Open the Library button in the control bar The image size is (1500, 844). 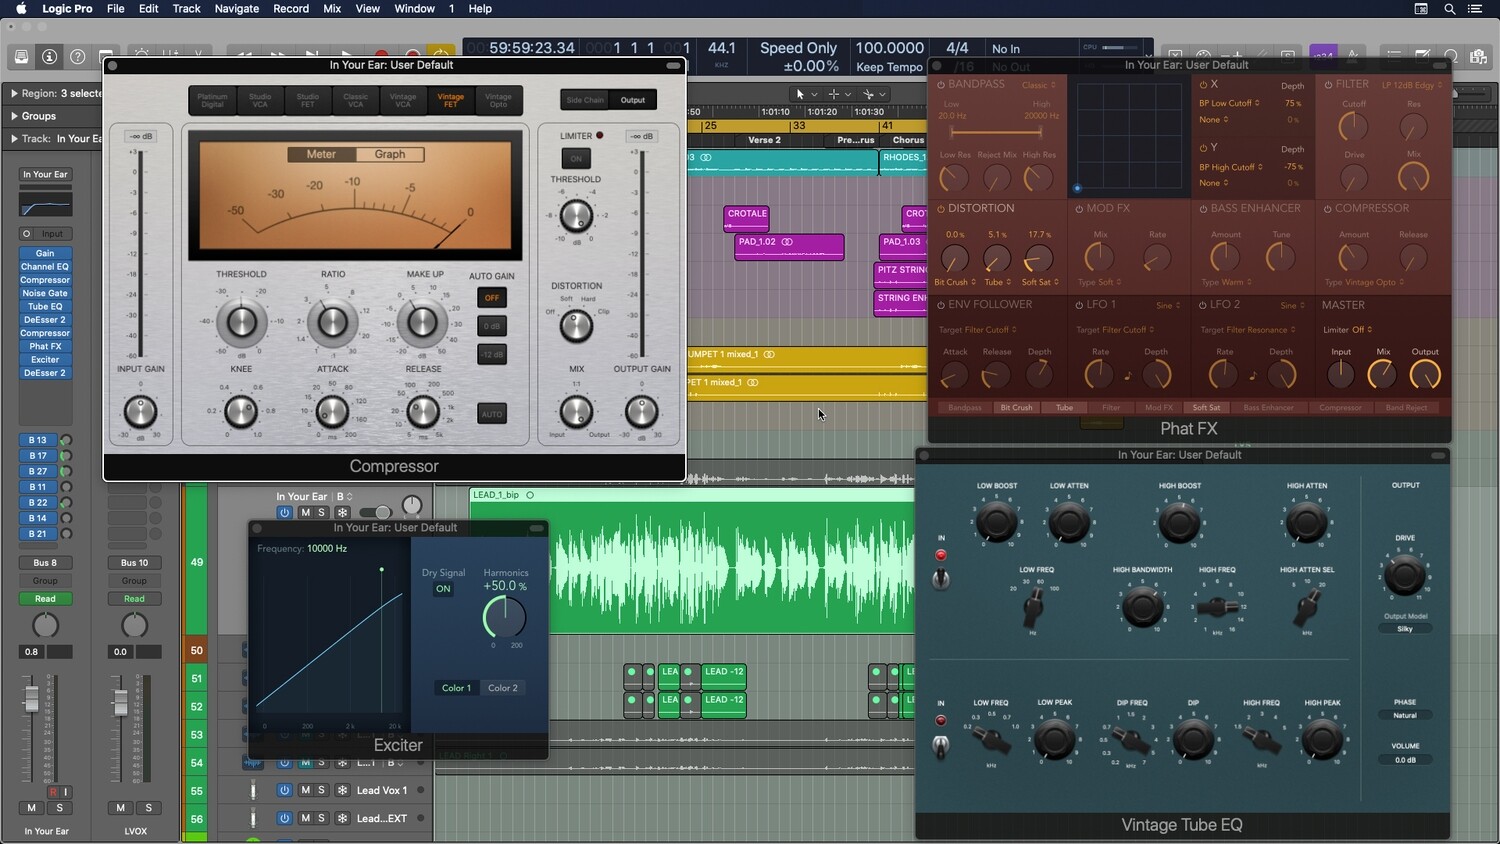coord(21,57)
